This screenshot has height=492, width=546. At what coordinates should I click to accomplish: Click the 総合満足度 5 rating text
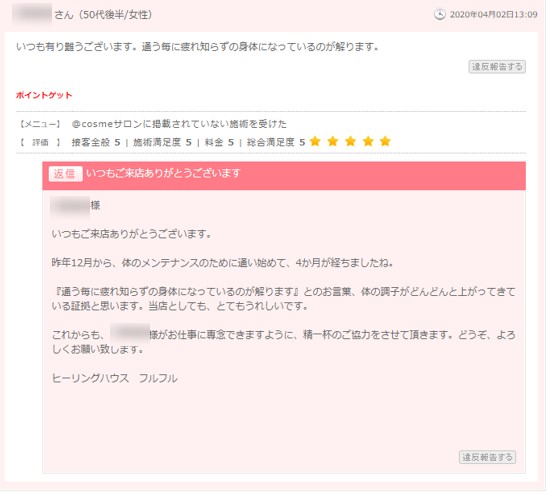[x=276, y=142]
